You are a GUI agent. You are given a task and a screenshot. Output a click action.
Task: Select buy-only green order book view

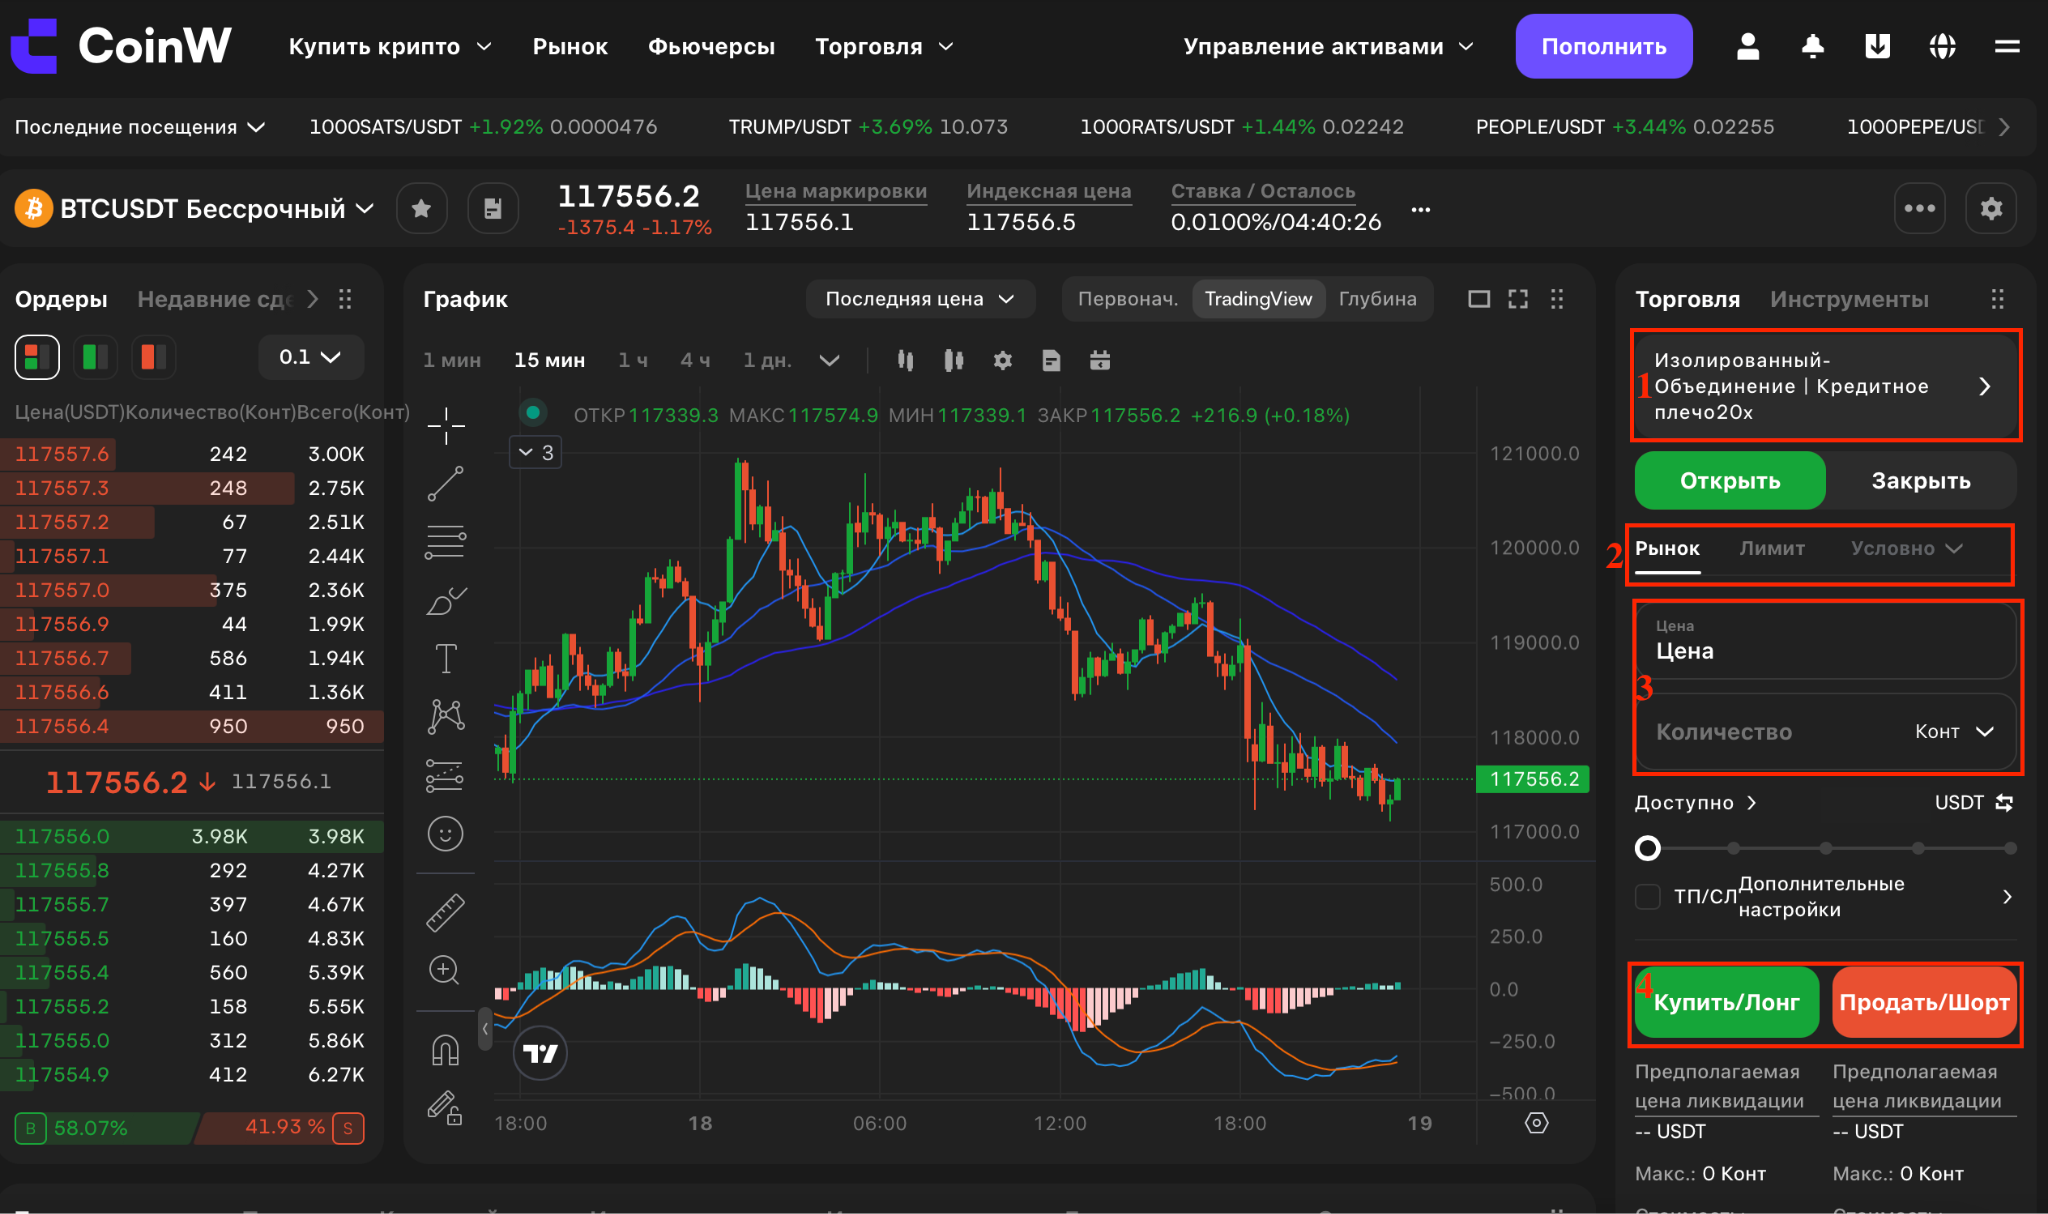click(x=95, y=357)
